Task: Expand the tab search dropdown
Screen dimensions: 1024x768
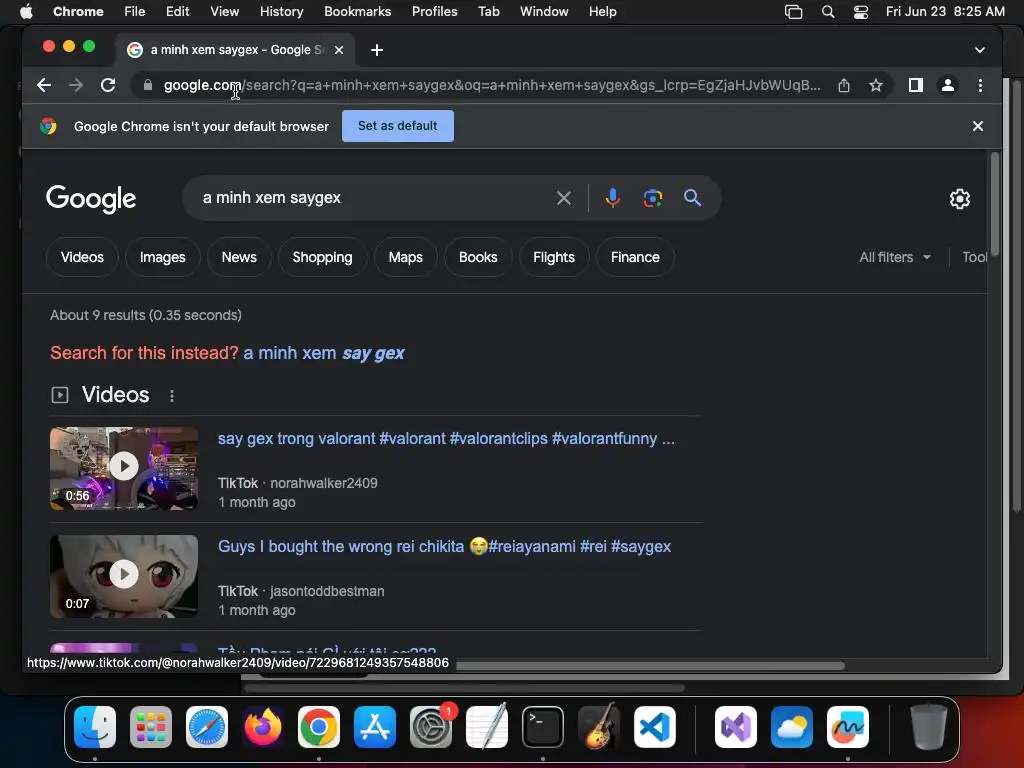Action: click(980, 50)
